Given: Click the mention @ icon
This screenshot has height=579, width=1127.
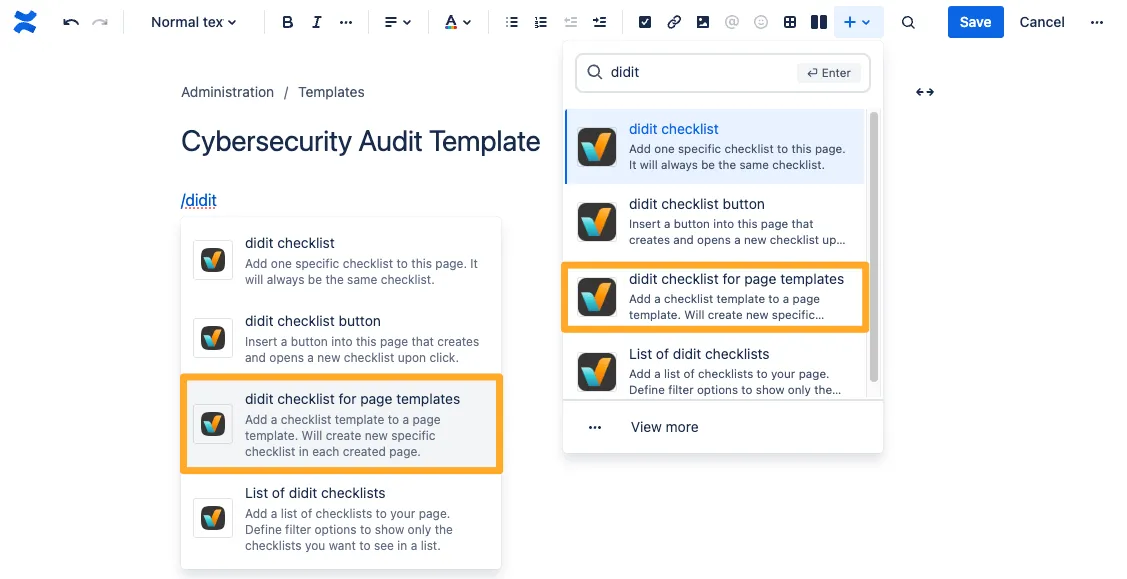Looking at the screenshot, I should pyautogui.click(x=732, y=22).
